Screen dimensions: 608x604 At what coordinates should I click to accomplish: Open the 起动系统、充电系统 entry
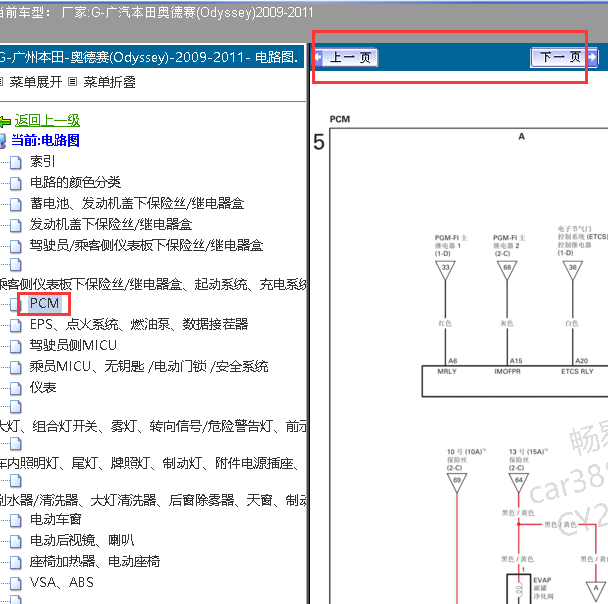coord(153,285)
